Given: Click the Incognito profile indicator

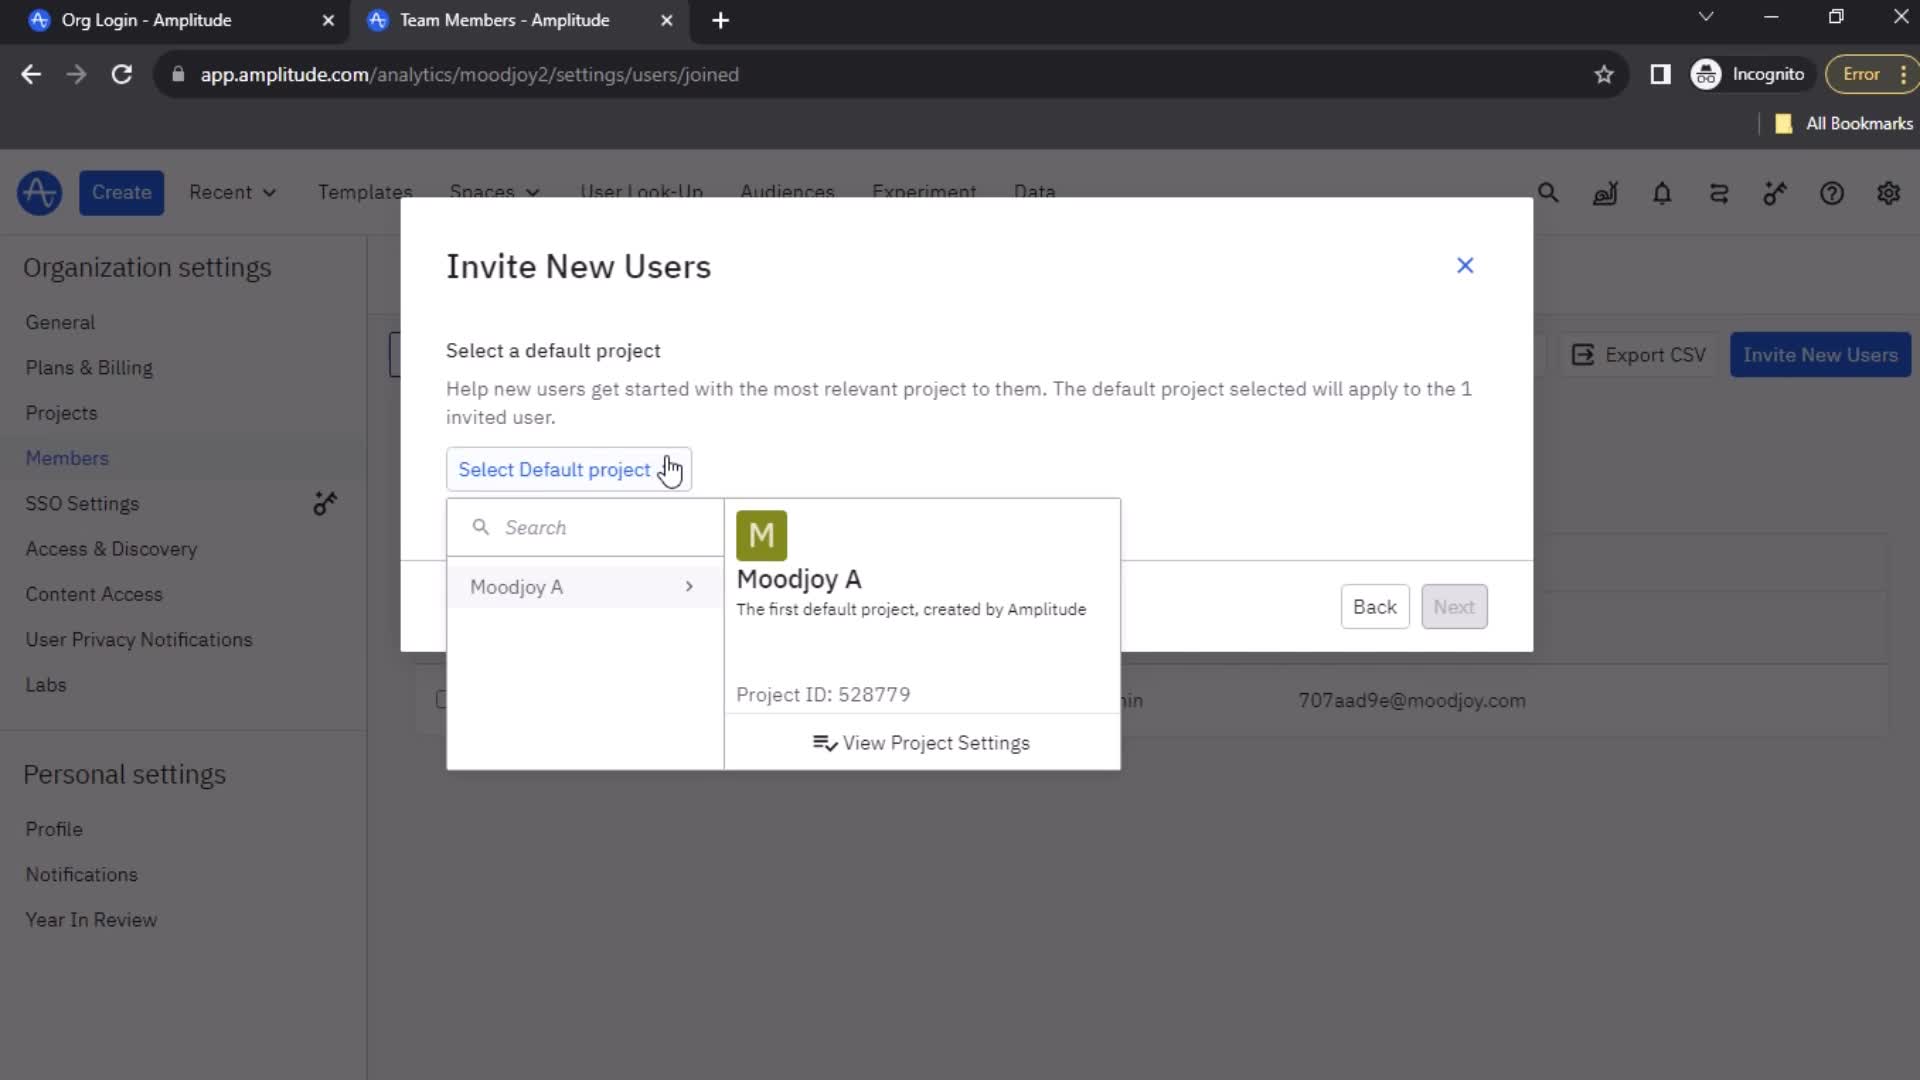Looking at the screenshot, I should 1750,74.
